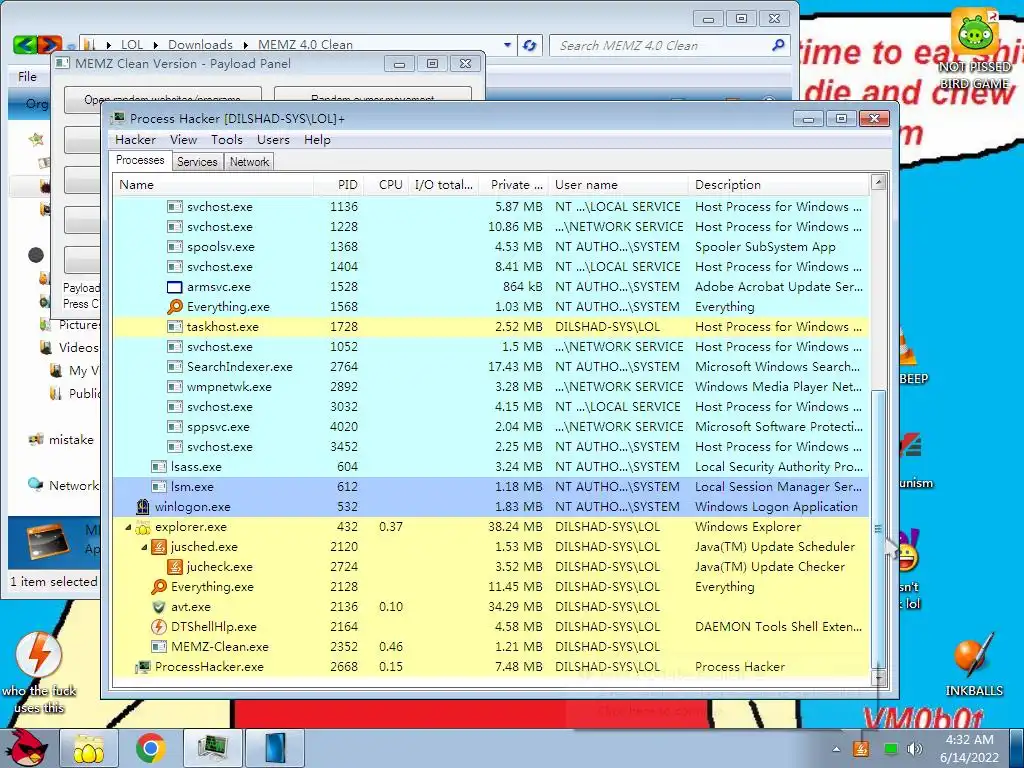Select the lsm.exe process row

pos(491,487)
